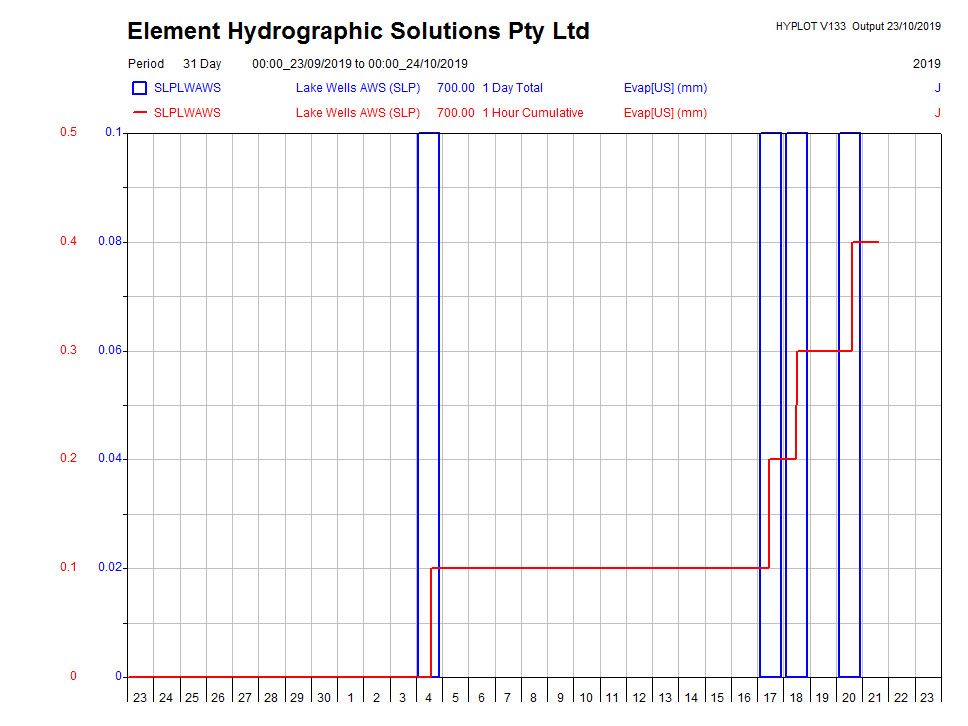Image resolution: width=968 pixels, height=726 pixels.
Task: Click the day 10 x-axis label
Action: click(586, 697)
